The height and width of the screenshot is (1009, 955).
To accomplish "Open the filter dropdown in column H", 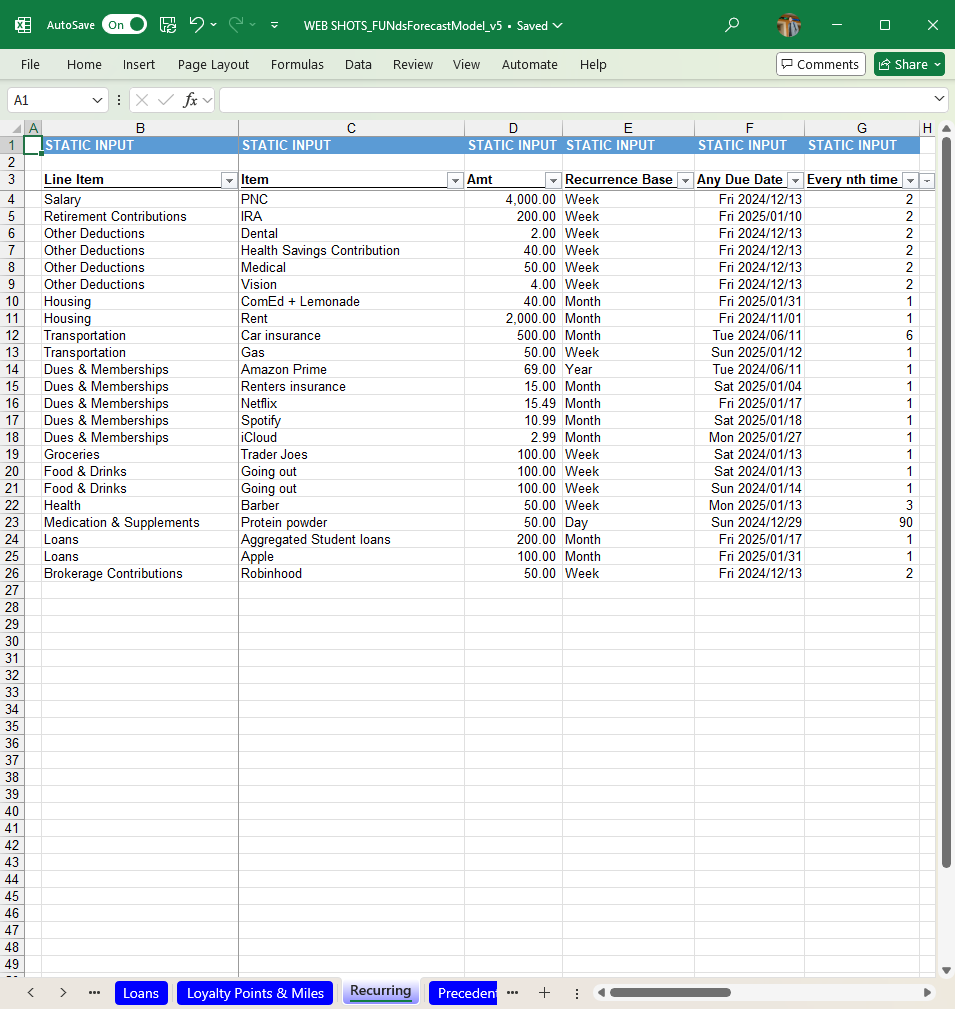I will pyautogui.click(x=927, y=181).
